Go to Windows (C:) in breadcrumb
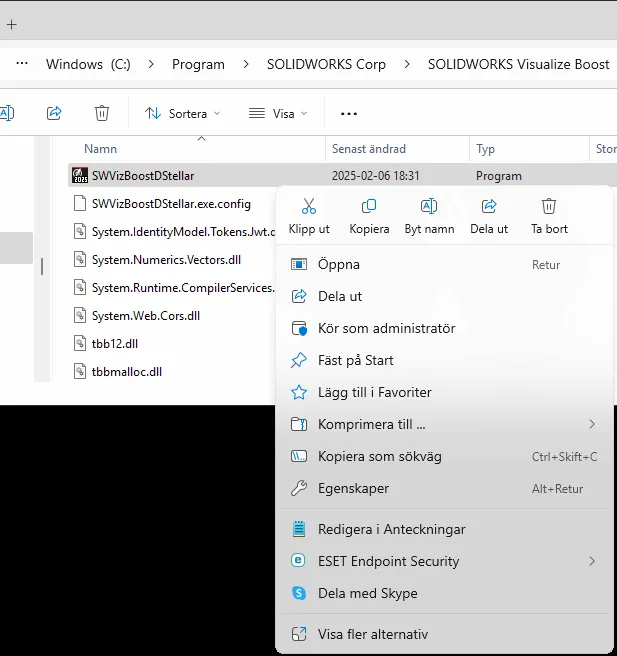Image resolution: width=617 pixels, height=656 pixels. 88,64
